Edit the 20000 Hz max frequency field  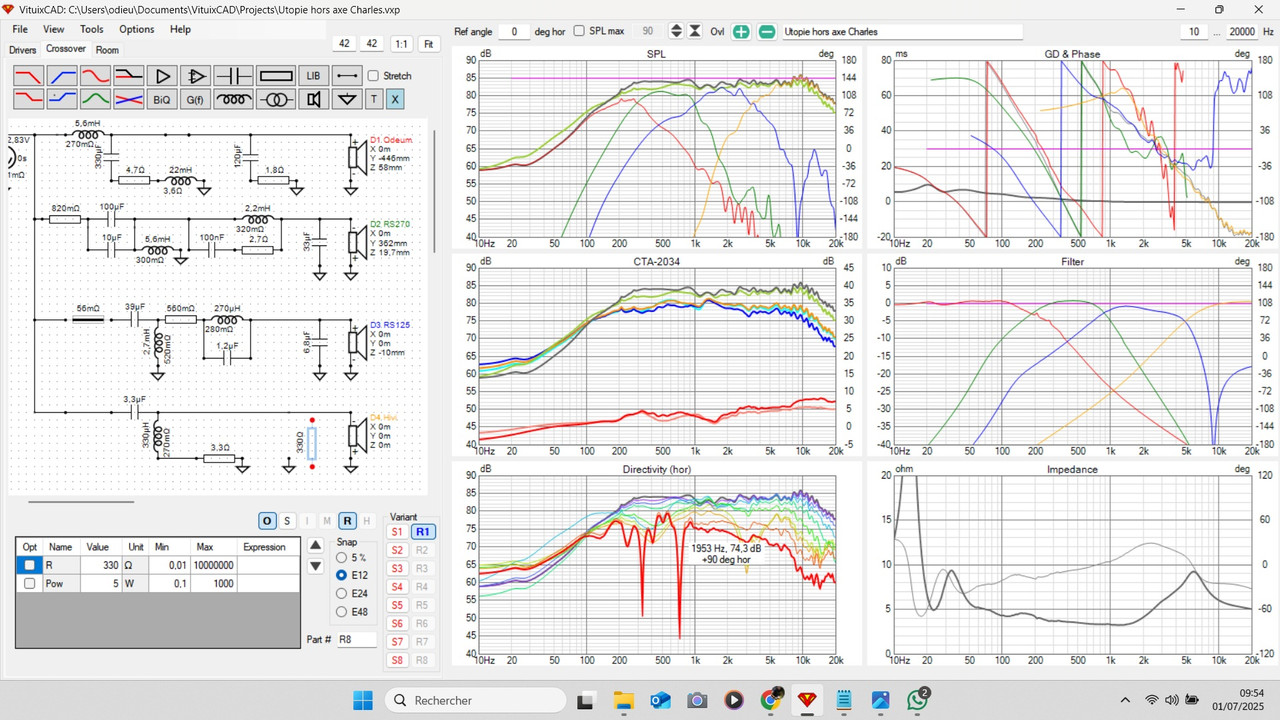click(x=1241, y=32)
